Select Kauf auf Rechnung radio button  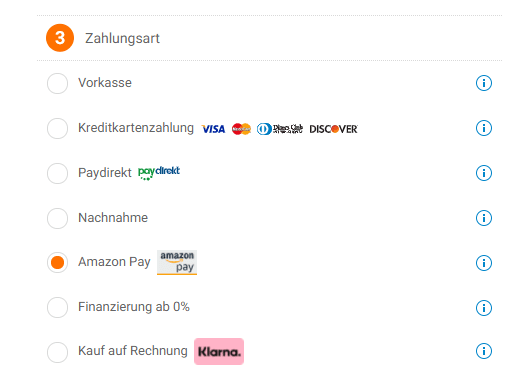(57, 352)
